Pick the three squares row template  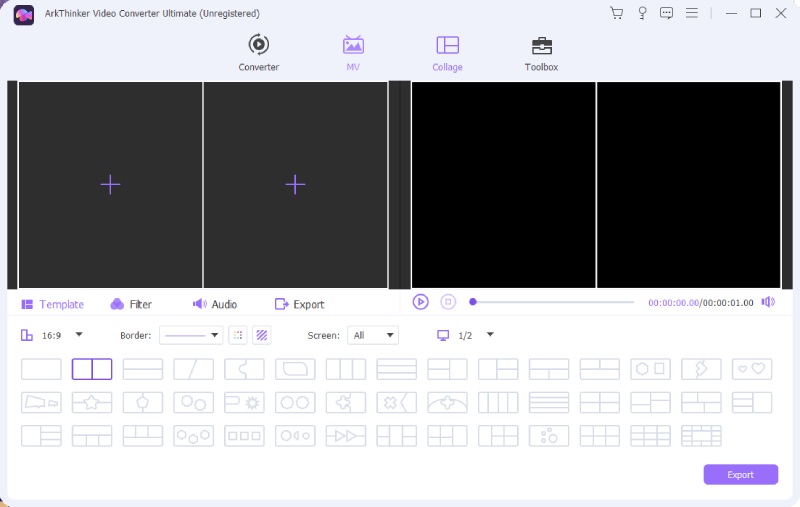pos(244,436)
